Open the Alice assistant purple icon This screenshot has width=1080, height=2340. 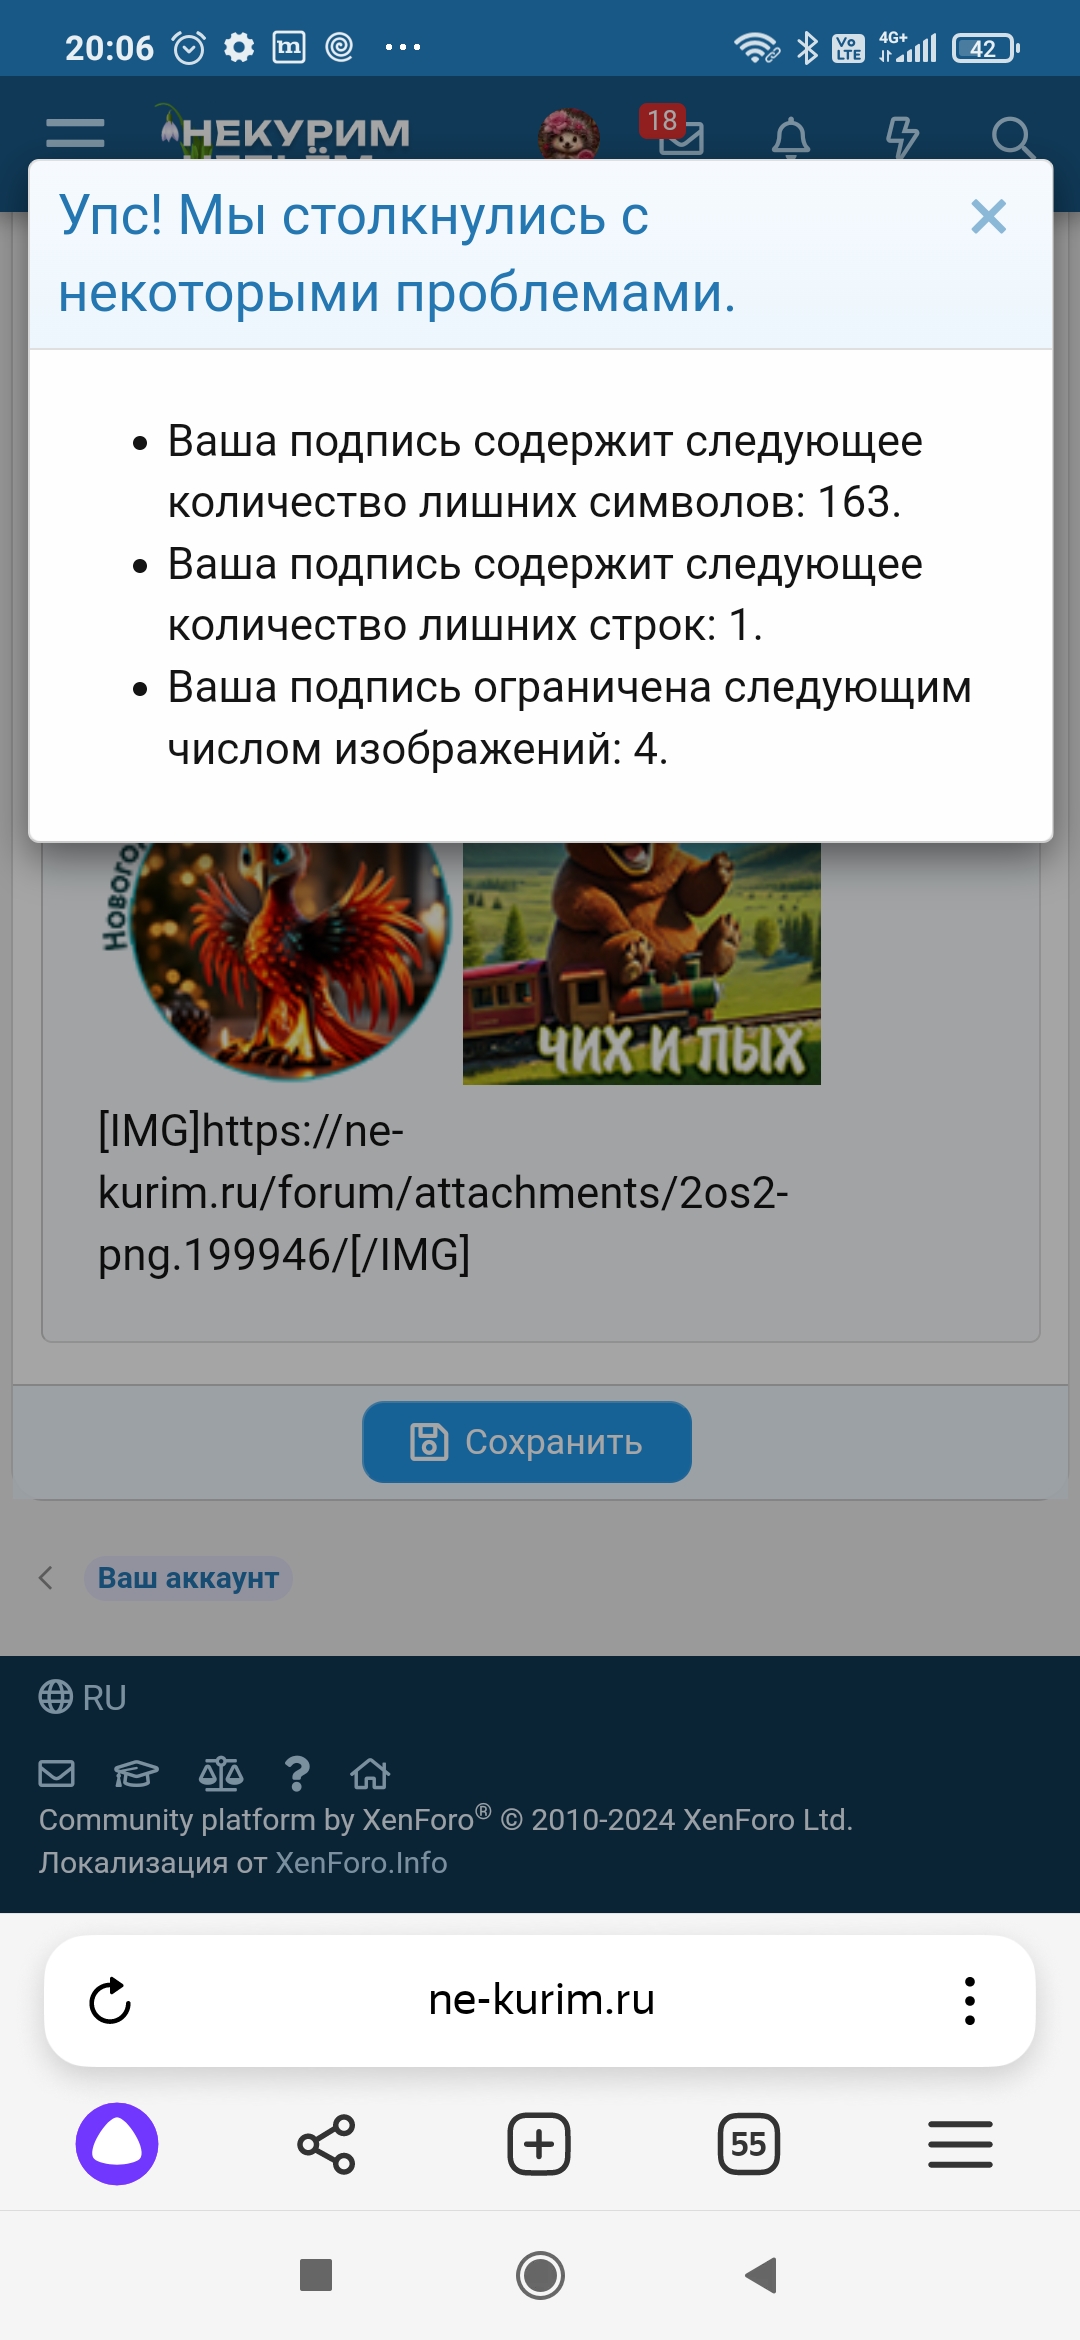click(117, 2144)
